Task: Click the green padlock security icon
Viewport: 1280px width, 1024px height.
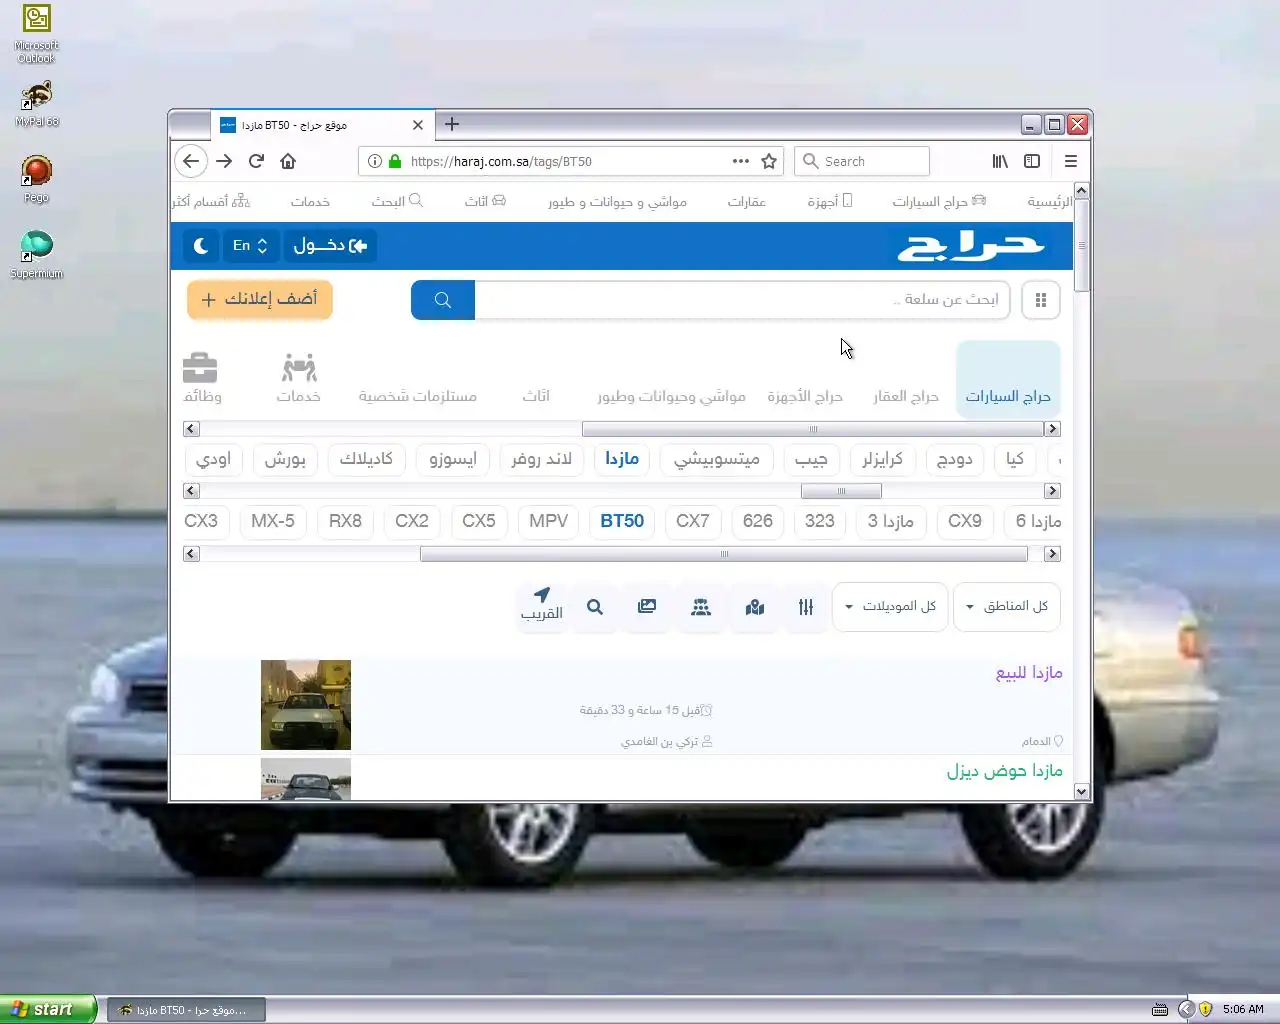Action: (395, 161)
